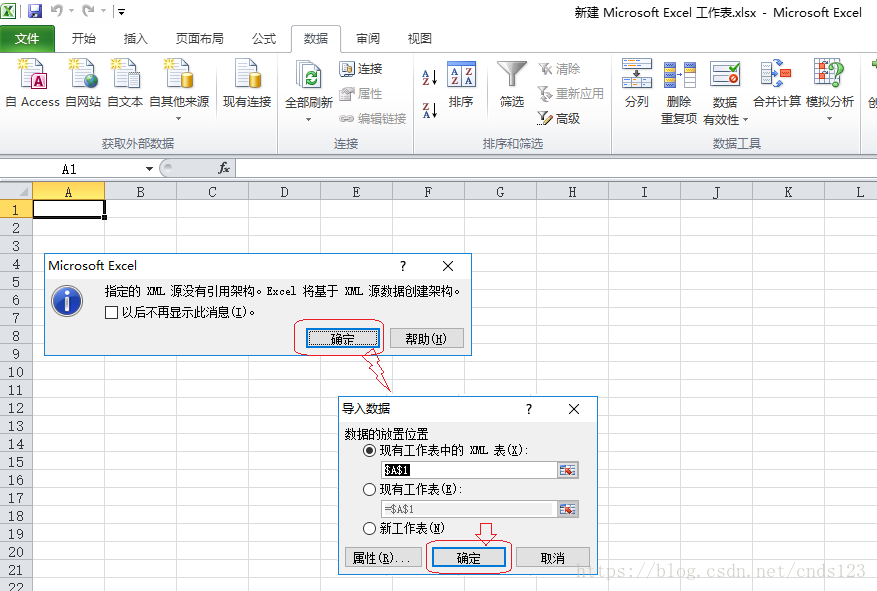Click Properties (属性) button in Import Data
The image size is (877, 591).
point(383,558)
